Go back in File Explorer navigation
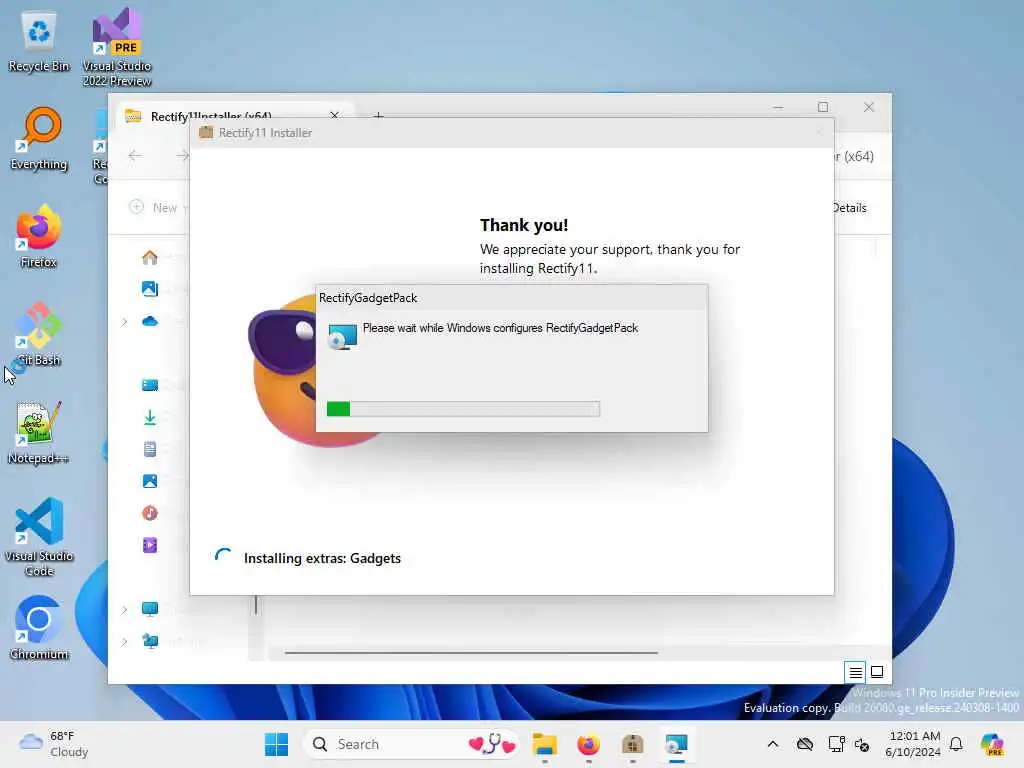Viewport: 1024px width, 768px height. tap(135, 155)
